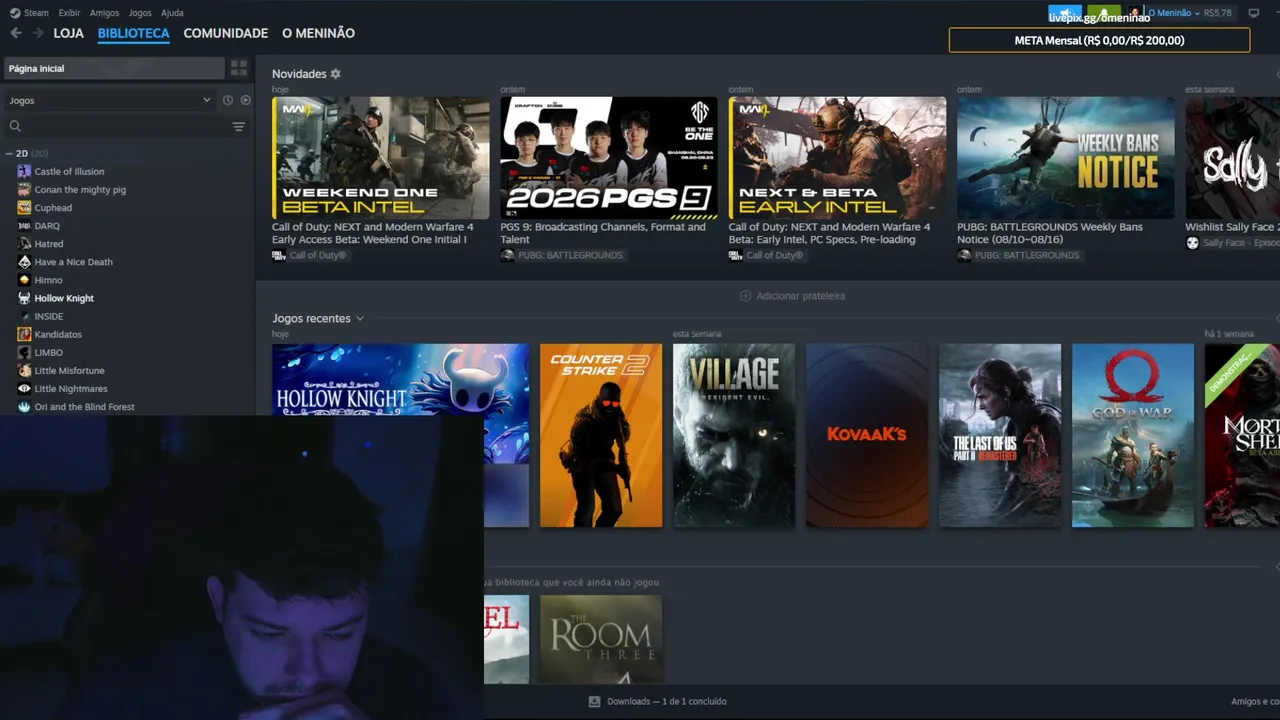The height and width of the screenshot is (720, 1280).
Task: Collapse the 2D category
Action: pos(9,154)
